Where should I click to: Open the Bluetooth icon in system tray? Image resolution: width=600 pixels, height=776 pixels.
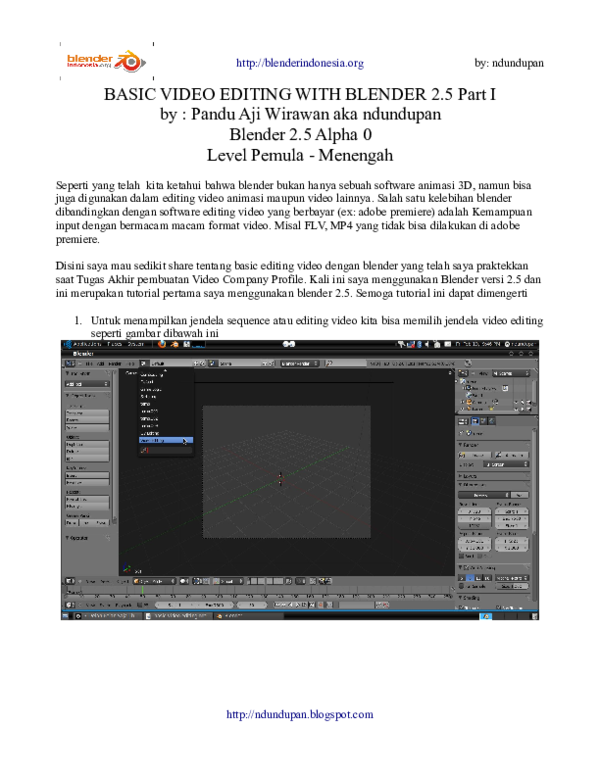[x=419, y=344]
